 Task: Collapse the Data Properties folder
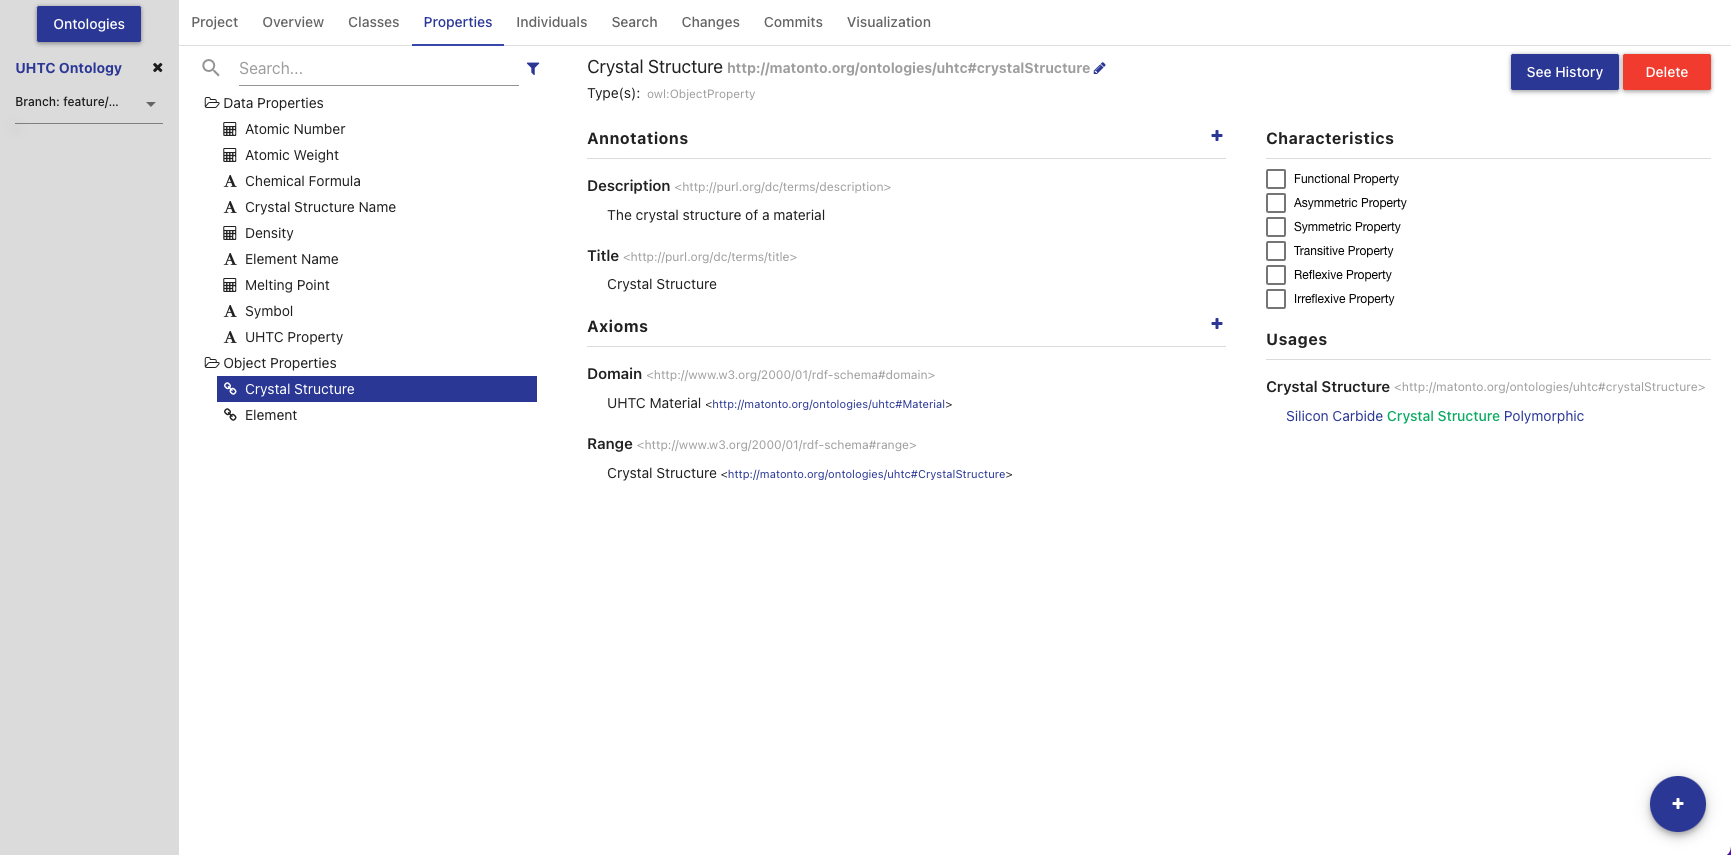pyautogui.click(x=212, y=103)
